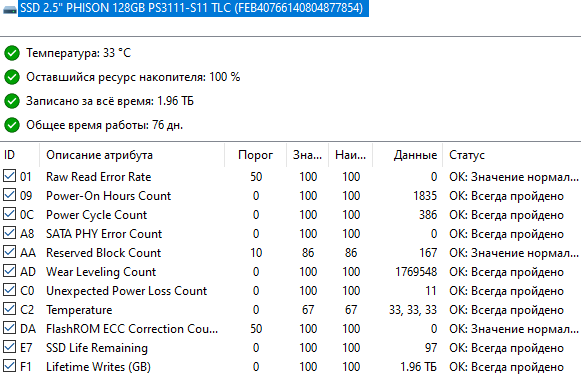Click threshold value 10 in Reserved Block Count row

[256, 253]
